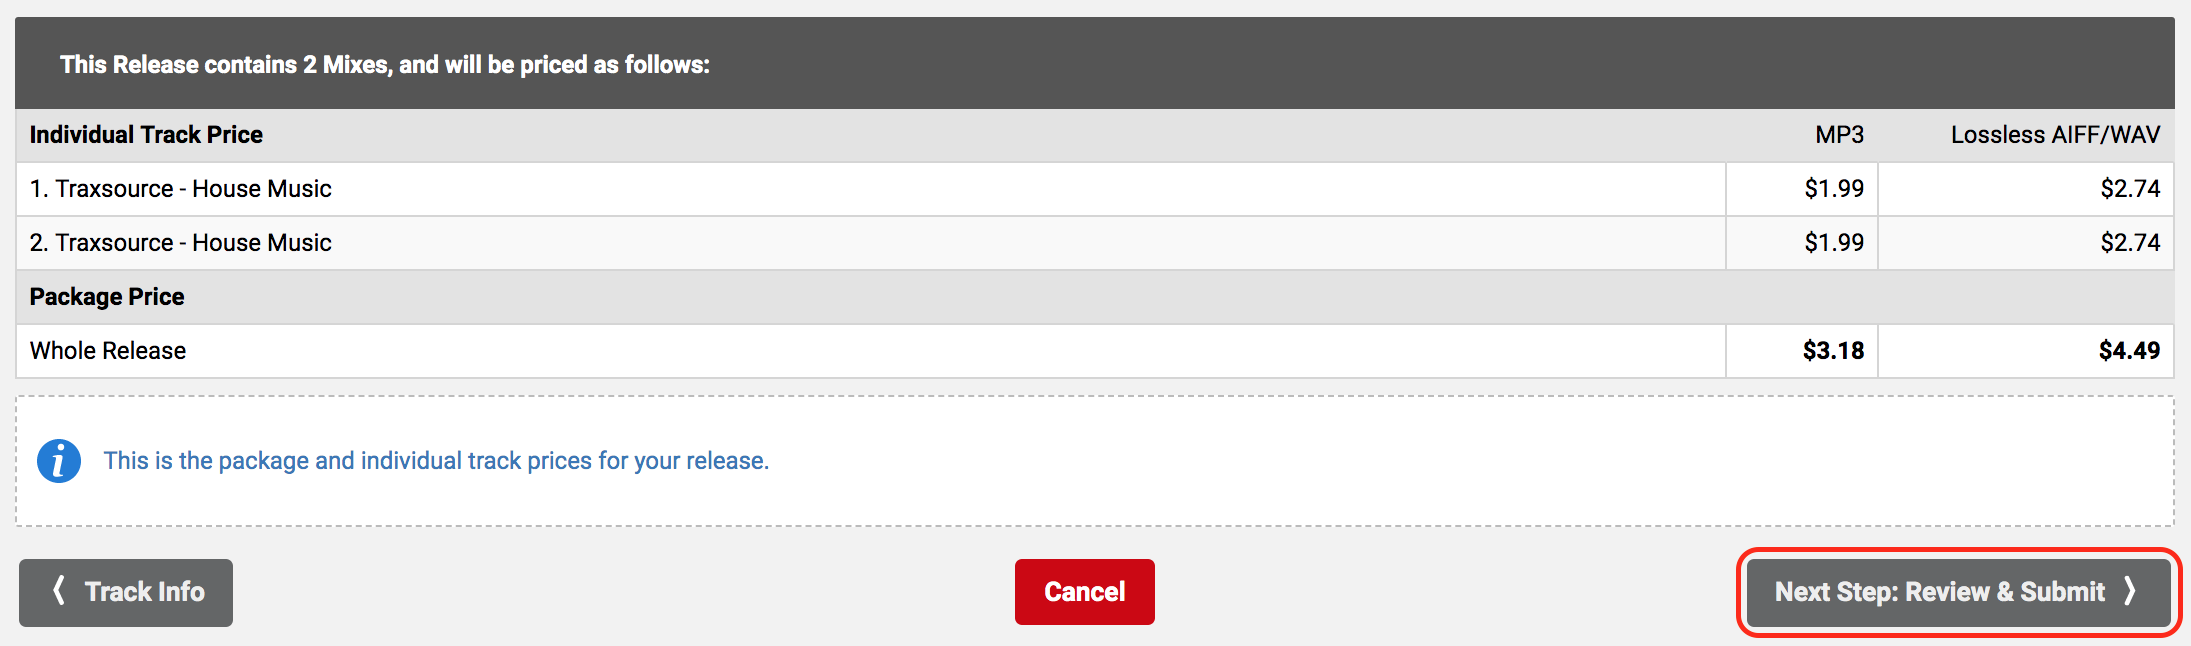The image size is (2191, 646).
Task: Click the MP3 column header
Action: tap(1839, 135)
